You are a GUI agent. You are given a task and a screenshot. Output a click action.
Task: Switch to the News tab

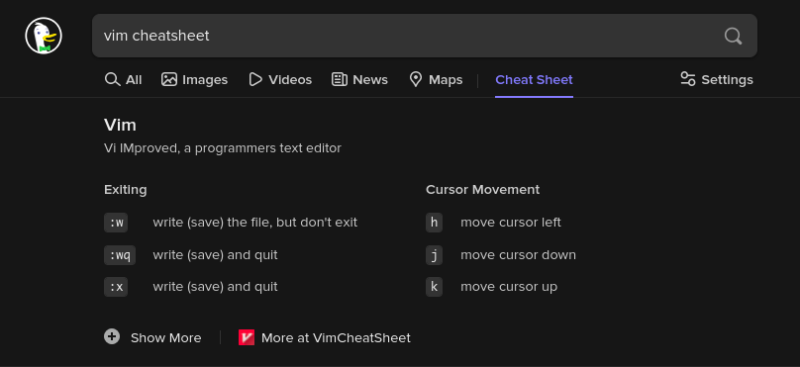click(360, 80)
